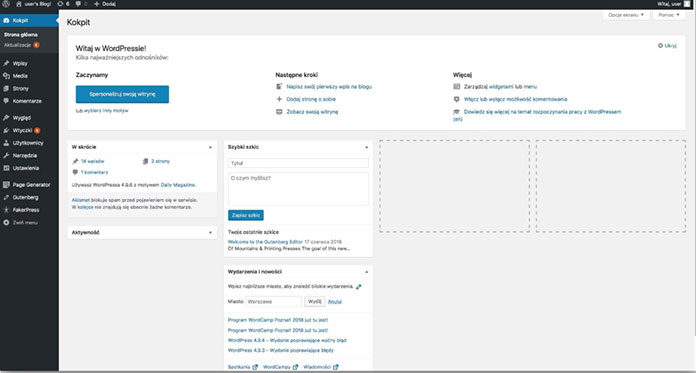Open Strona główna submenu item

coord(21,35)
